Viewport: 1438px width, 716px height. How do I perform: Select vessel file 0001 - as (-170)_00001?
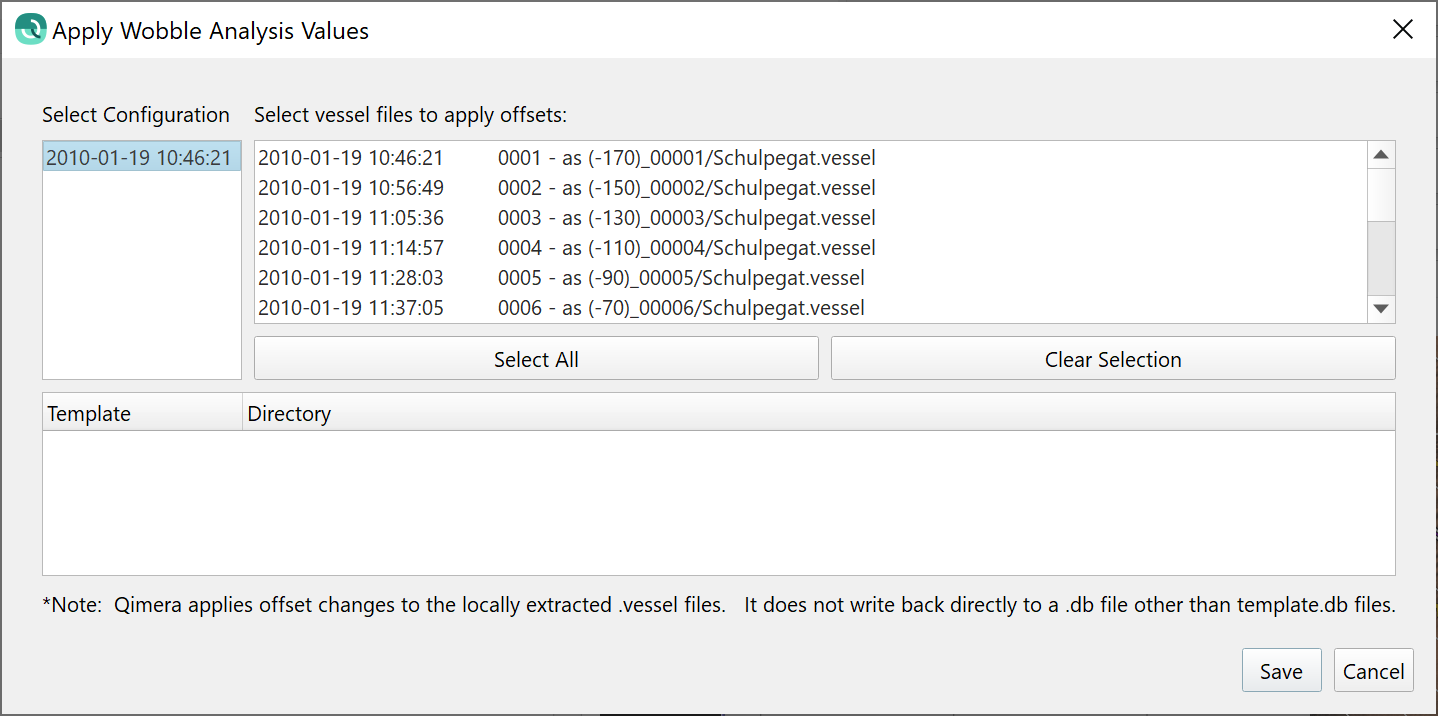coord(566,158)
